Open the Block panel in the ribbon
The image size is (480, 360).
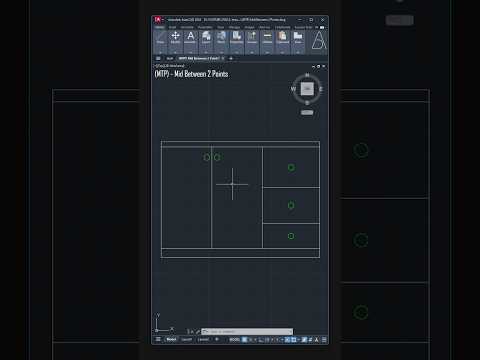coord(221,42)
